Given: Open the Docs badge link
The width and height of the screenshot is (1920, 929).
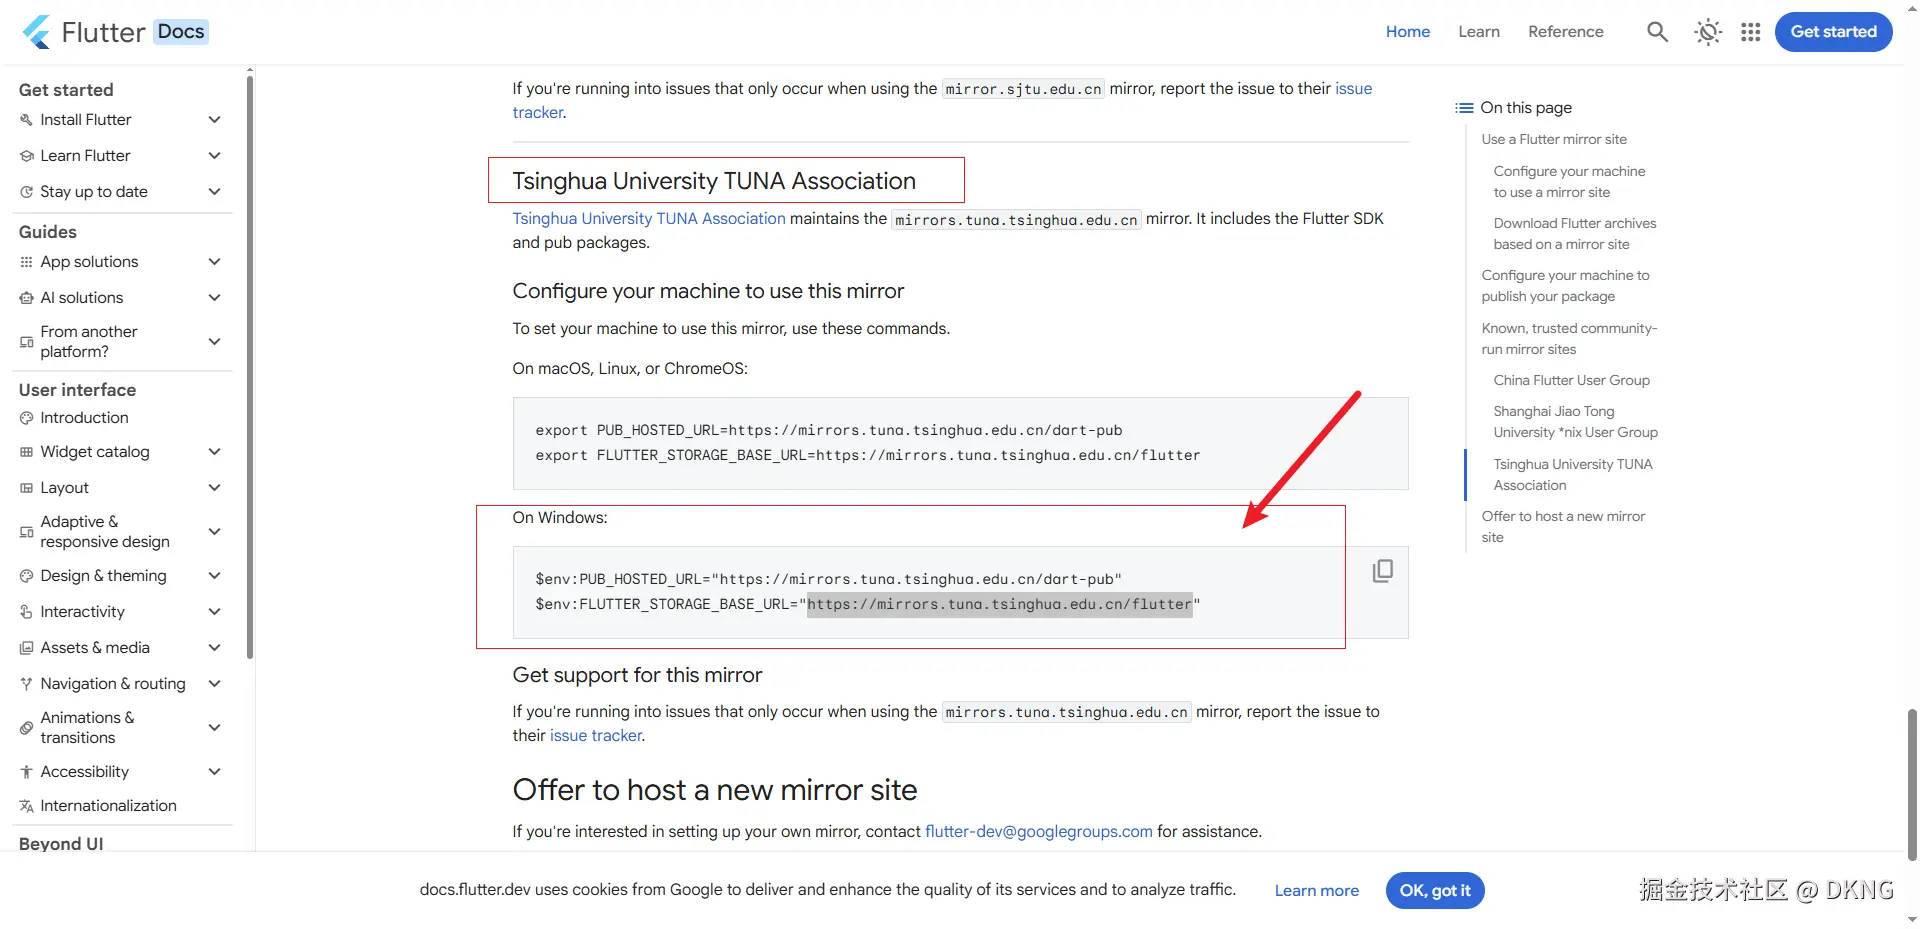Looking at the screenshot, I should [181, 32].
